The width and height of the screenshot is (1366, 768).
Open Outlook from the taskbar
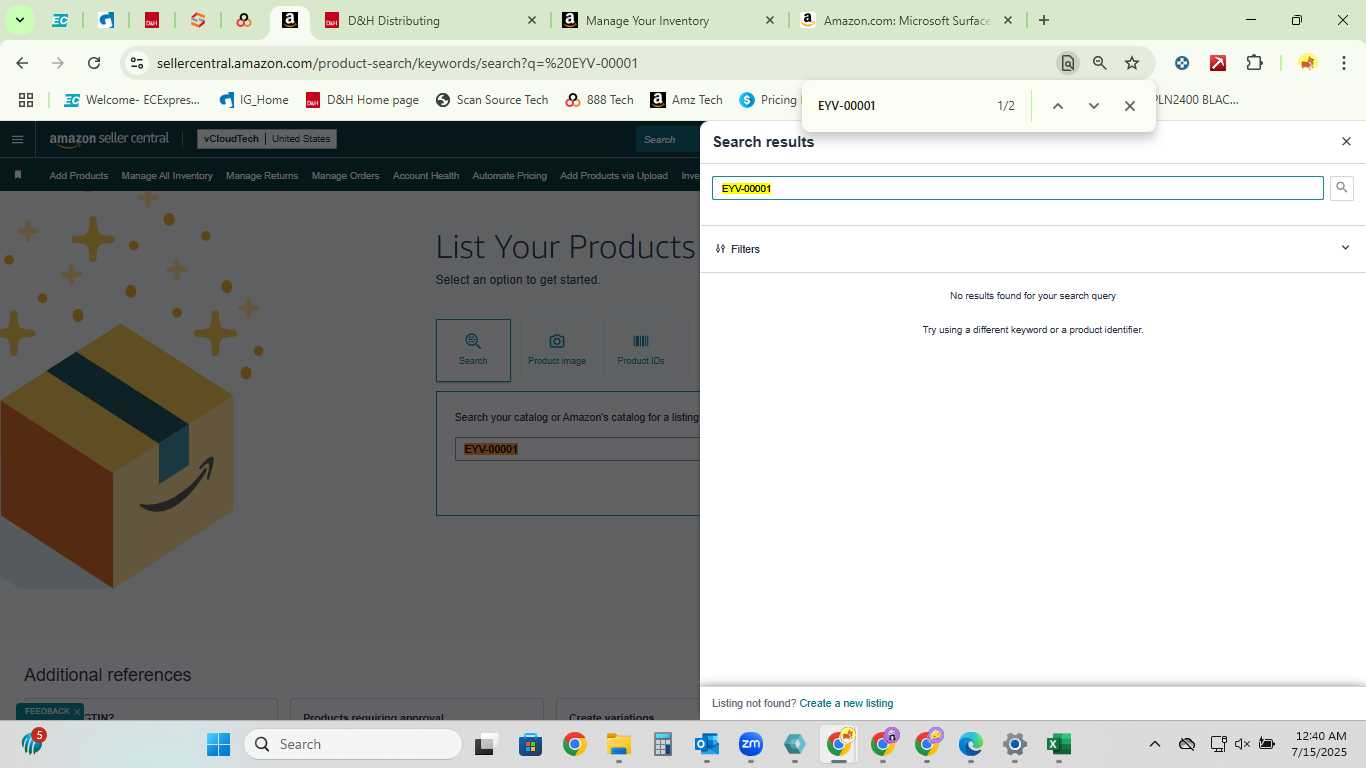point(707,744)
